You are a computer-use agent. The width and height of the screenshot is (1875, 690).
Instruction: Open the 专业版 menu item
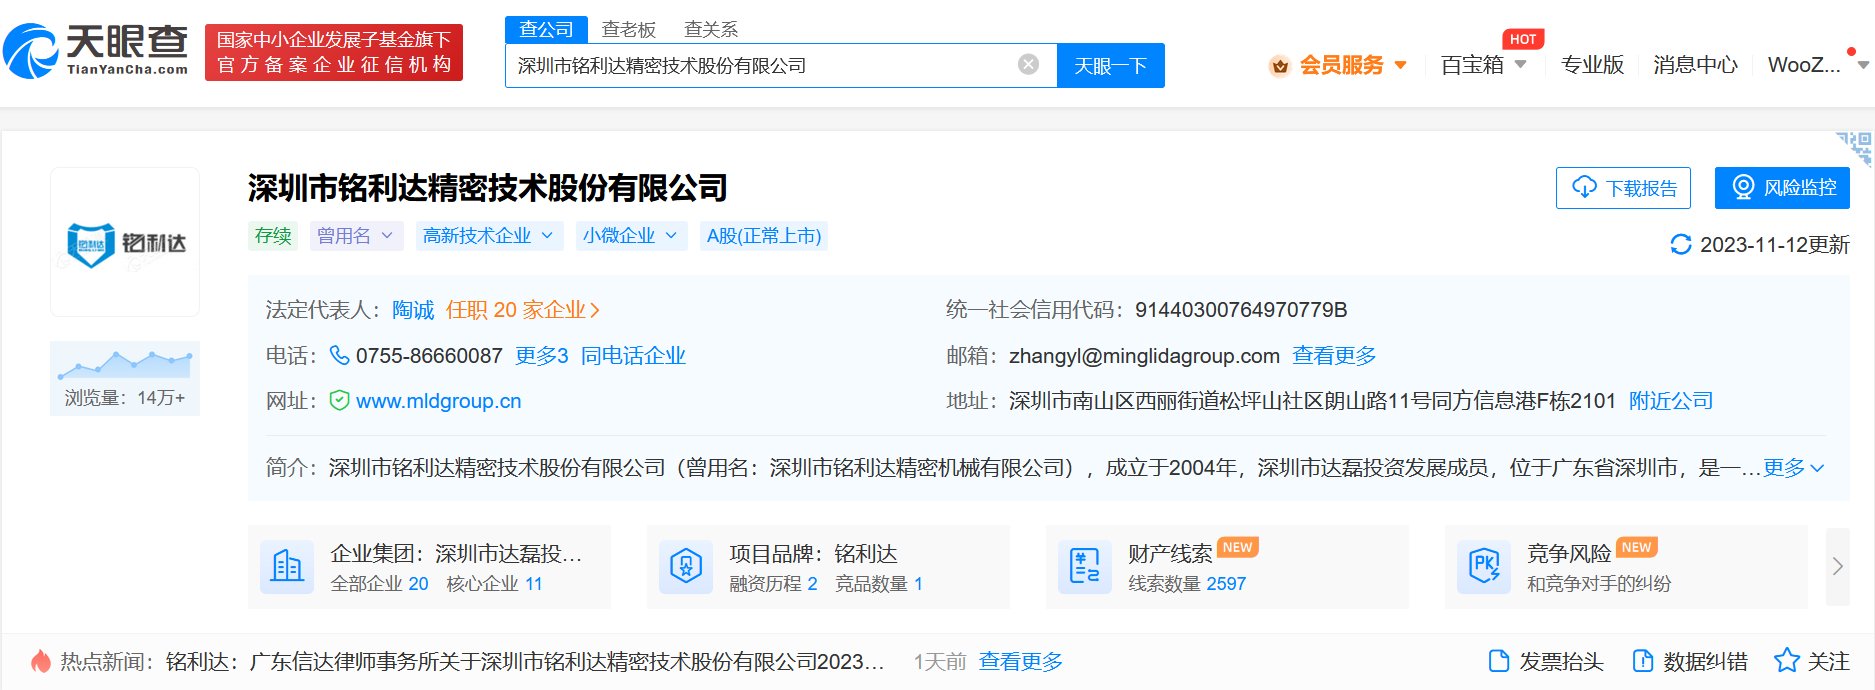coord(1592,65)
